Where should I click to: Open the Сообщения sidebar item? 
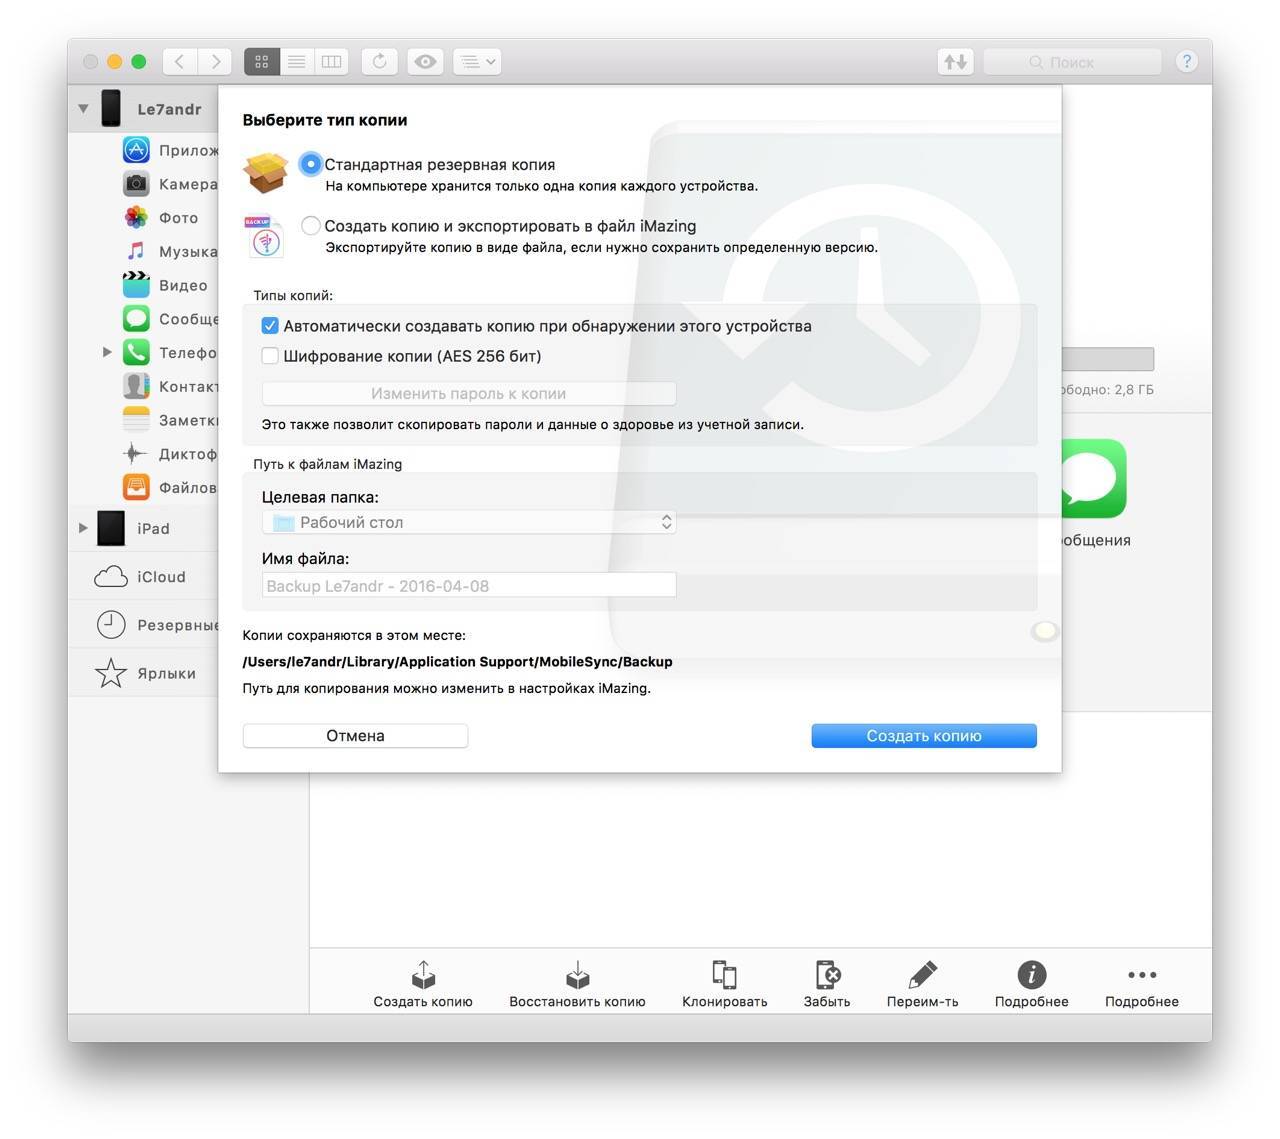coord(169,319)
